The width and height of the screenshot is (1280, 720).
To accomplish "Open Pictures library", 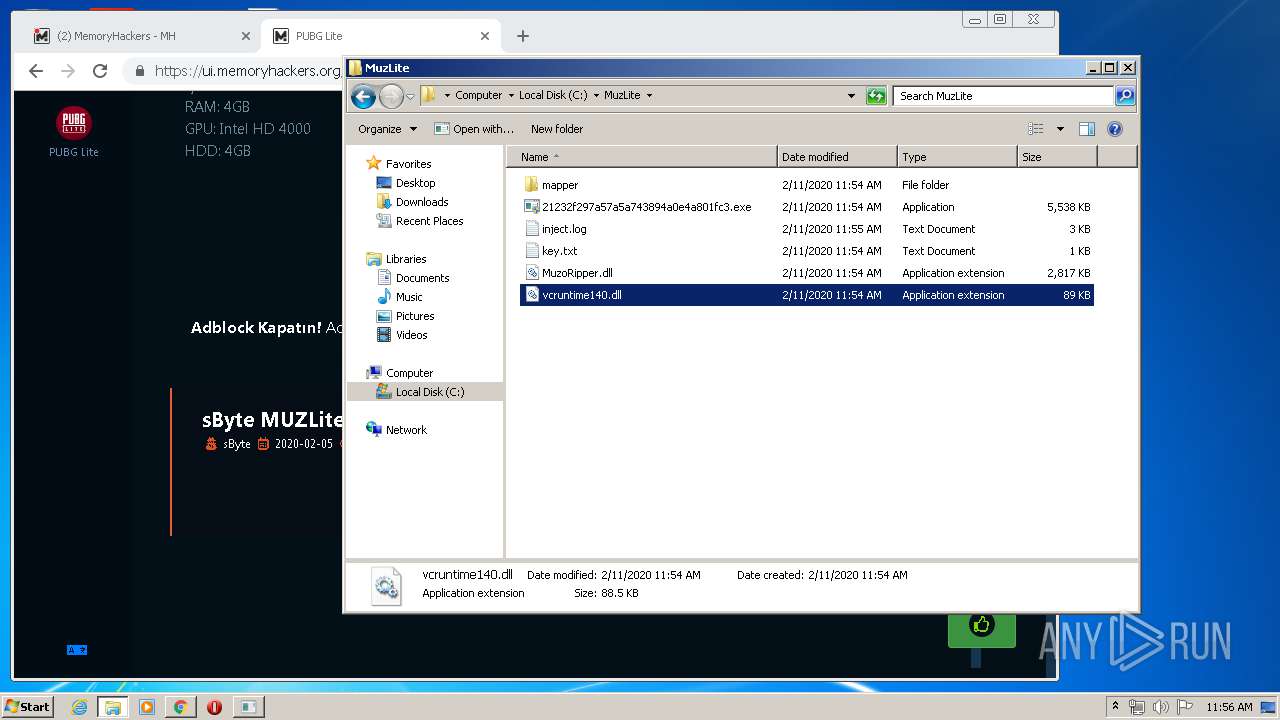I will pos(414,316).
